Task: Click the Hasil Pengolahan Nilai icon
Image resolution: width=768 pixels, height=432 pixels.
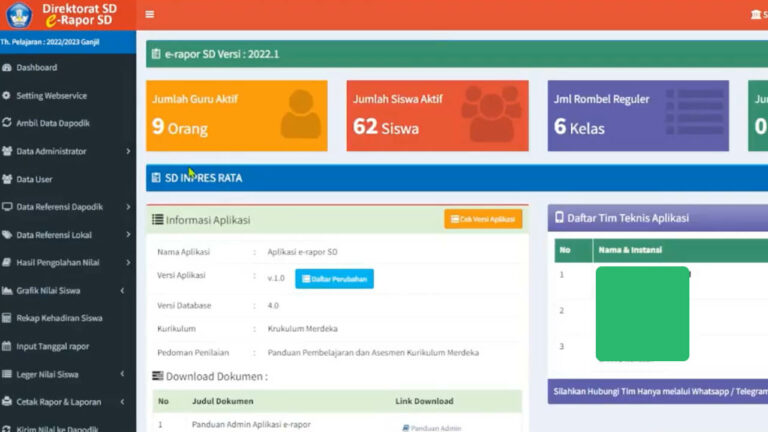Action: tap(7, 263)
